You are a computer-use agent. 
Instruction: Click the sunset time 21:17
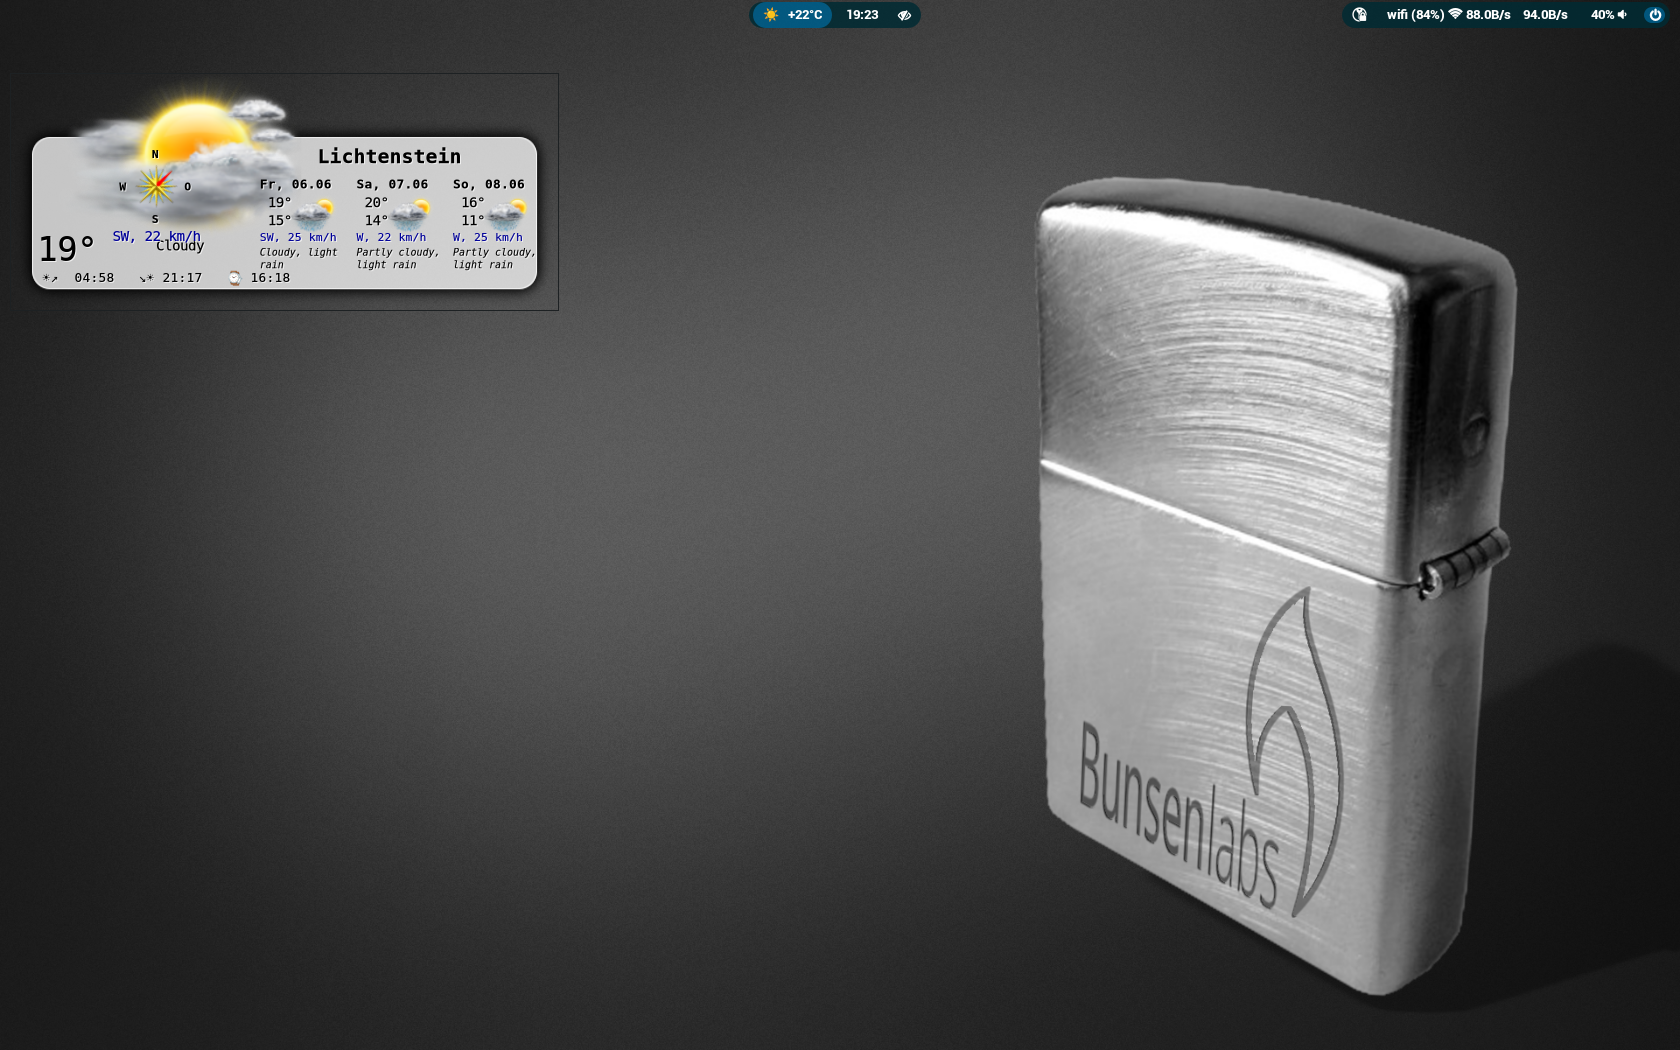pos(182,278)
